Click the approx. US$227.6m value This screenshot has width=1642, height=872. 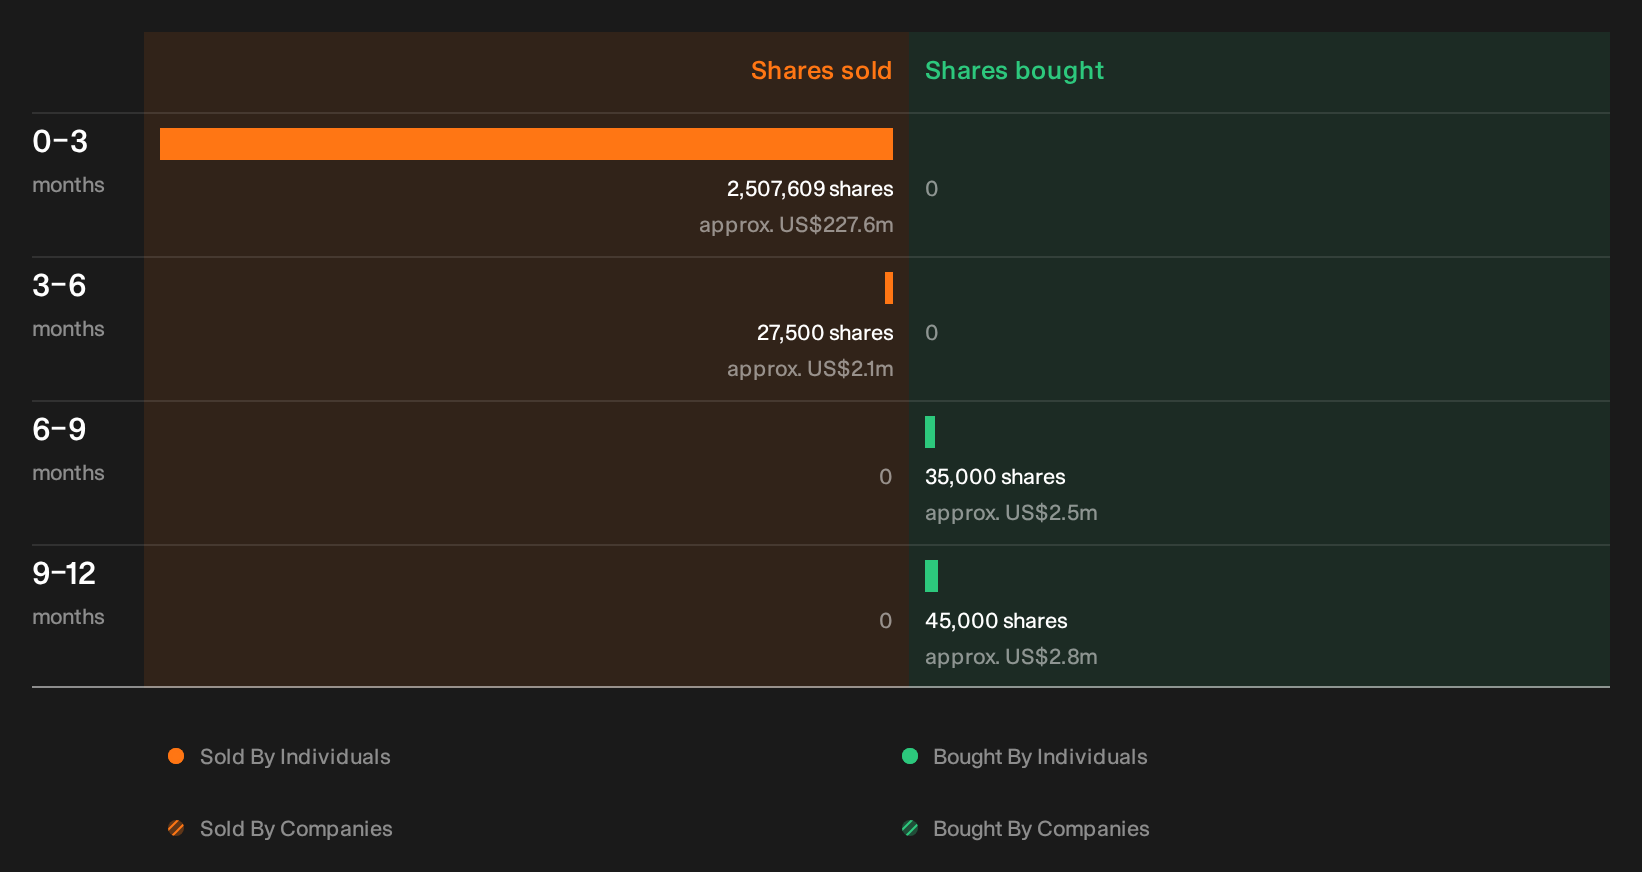pyautogui.click(x=796, y=225)
